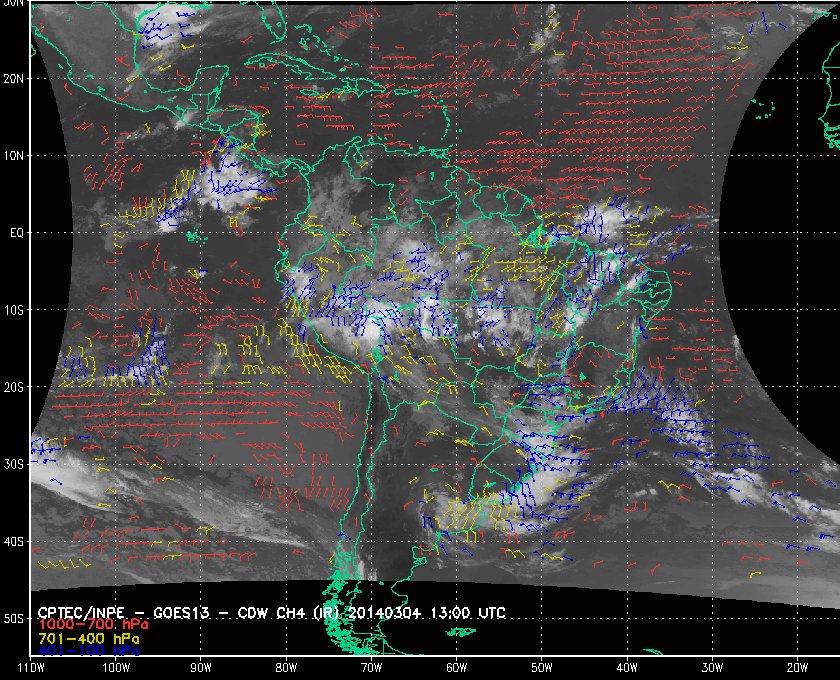Click the 30S latitude axis label

(x=14, y=464)
